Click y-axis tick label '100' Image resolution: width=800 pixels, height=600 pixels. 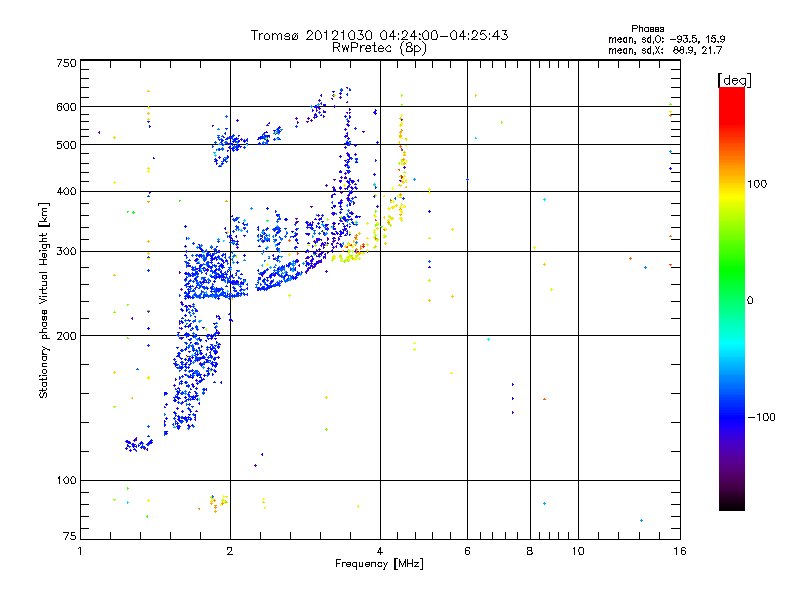[x=67, y=480]
